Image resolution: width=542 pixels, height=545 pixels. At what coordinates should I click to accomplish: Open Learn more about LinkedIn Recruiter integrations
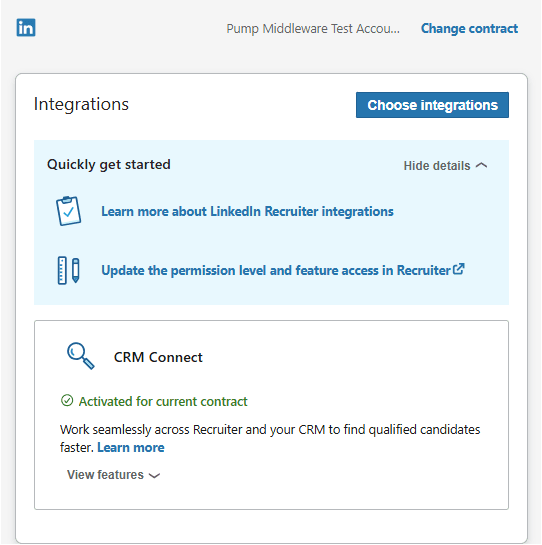(247, 211)
